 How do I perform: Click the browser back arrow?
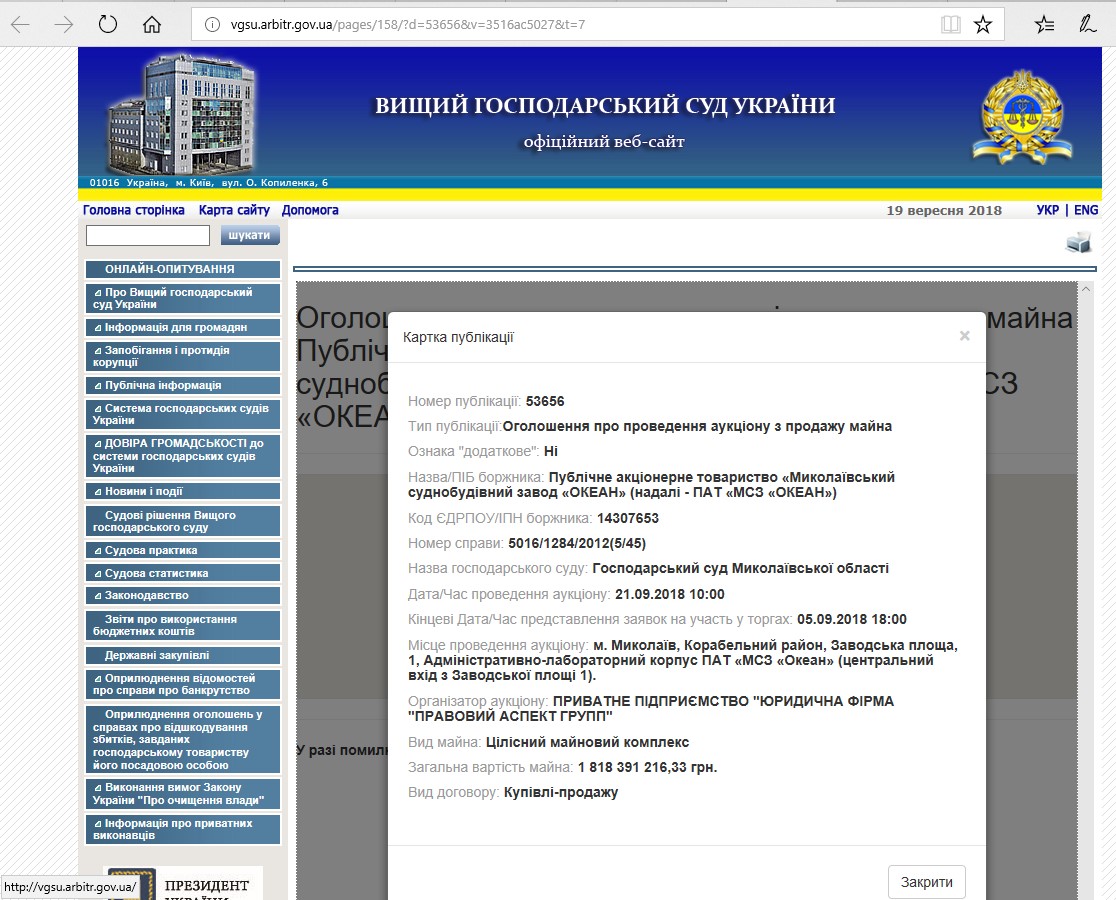(x=20, y=25)
